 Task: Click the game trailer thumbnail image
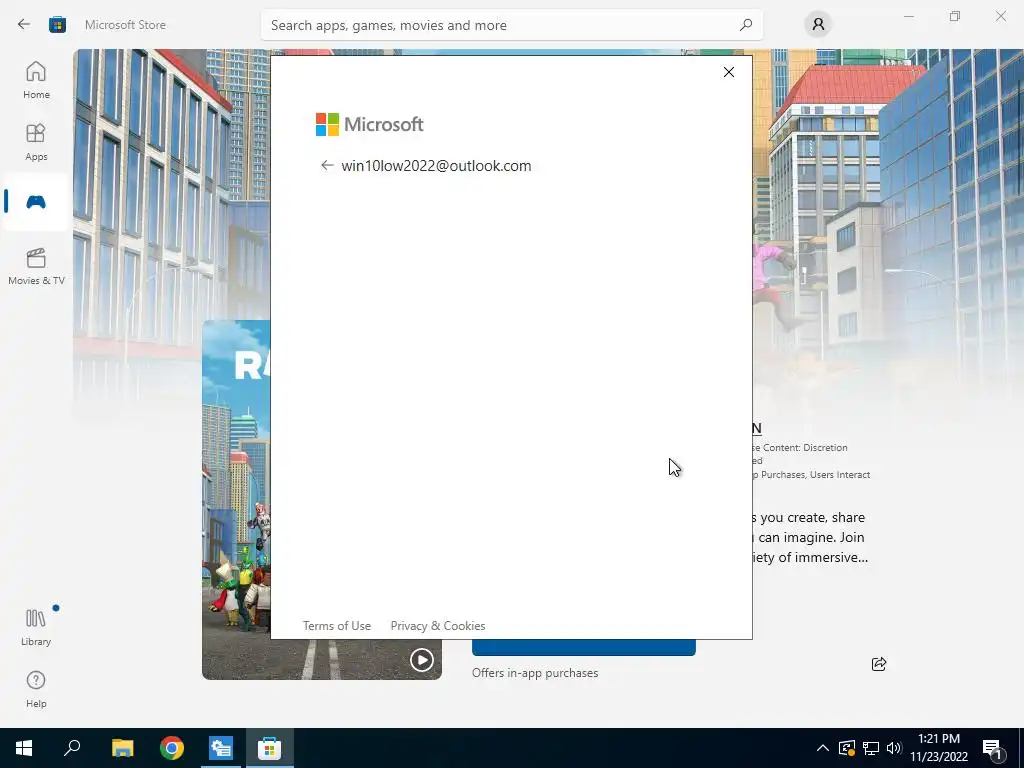point(236,500)
